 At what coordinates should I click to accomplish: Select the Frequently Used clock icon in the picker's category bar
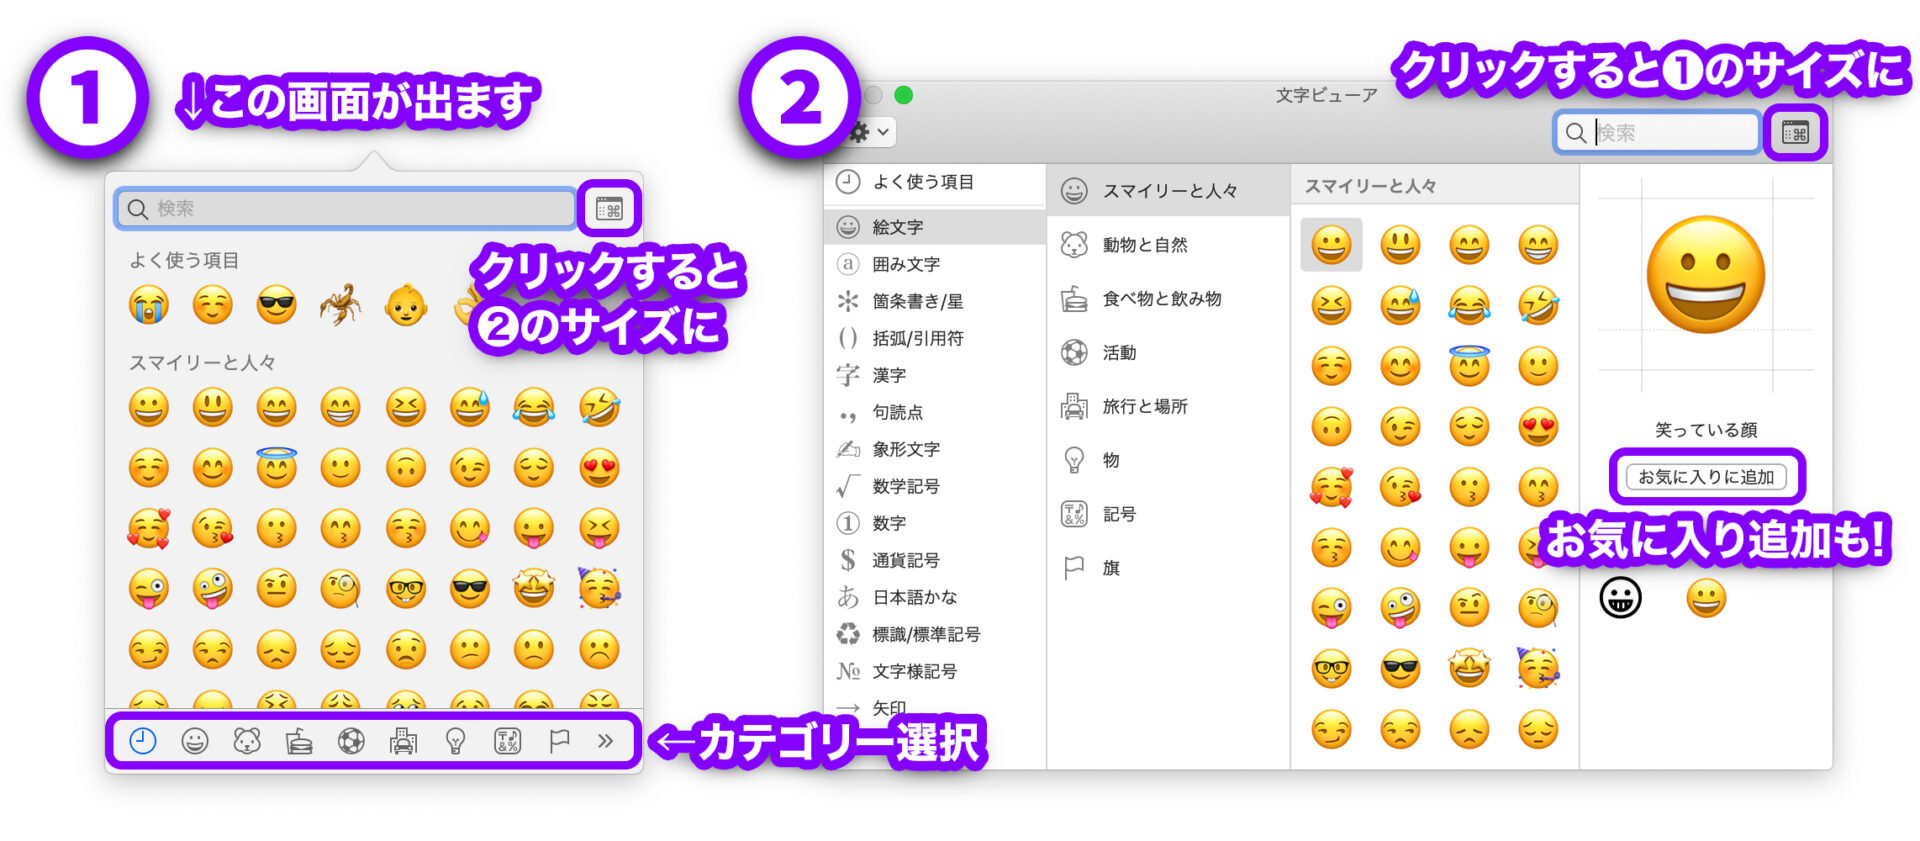pos(143,741)
